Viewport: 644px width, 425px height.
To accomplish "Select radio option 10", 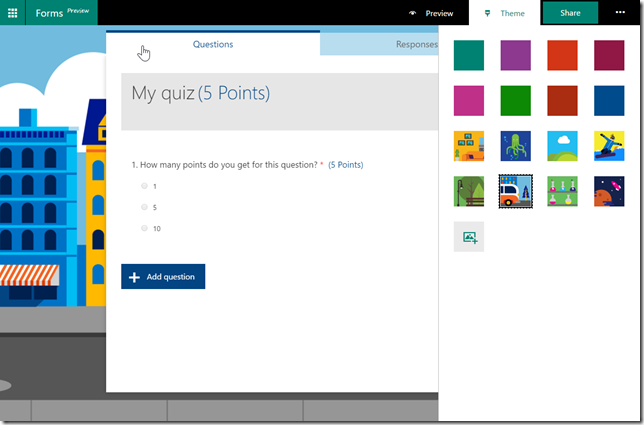I will coord(144,228).
